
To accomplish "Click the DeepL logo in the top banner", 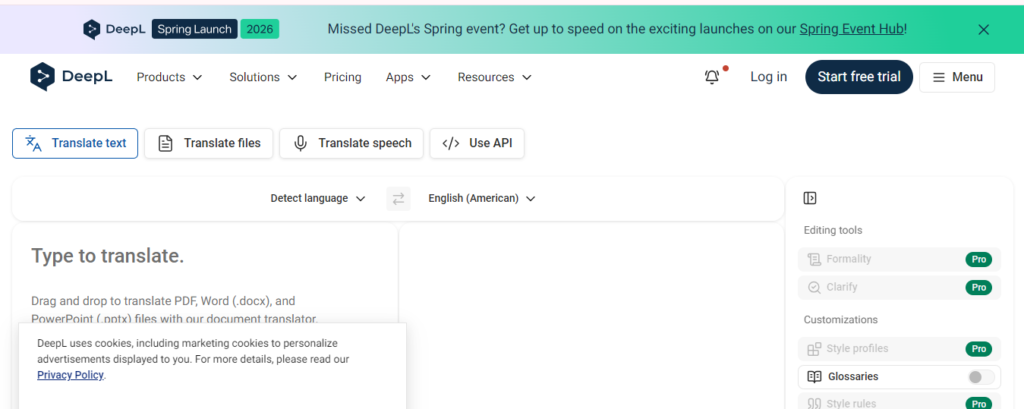I will pyautogui.click(x=114, y=29).
